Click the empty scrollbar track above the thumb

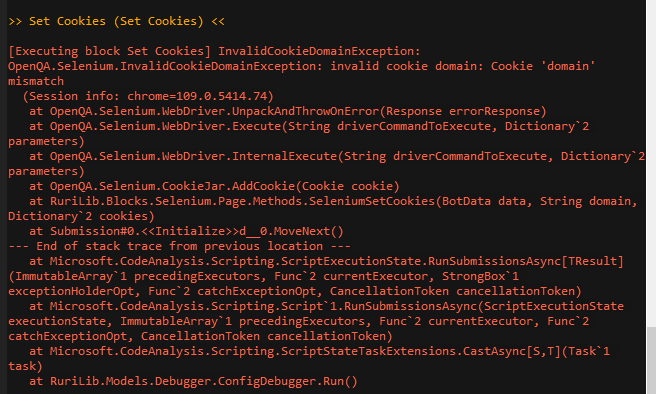[x=651, y=163]
